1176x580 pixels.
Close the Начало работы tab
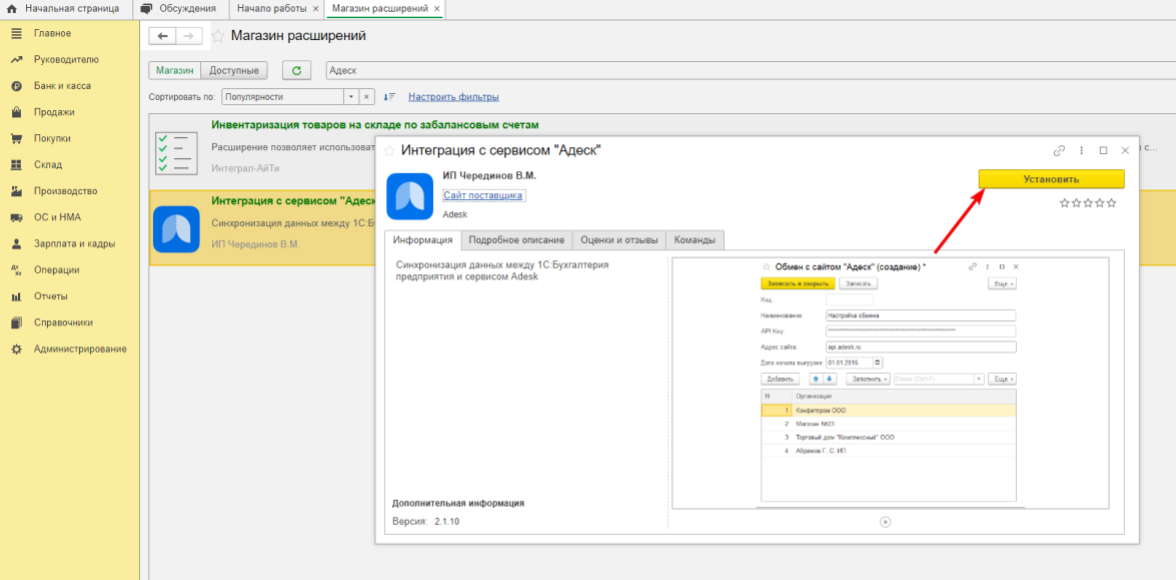click(x=315, y=8)
